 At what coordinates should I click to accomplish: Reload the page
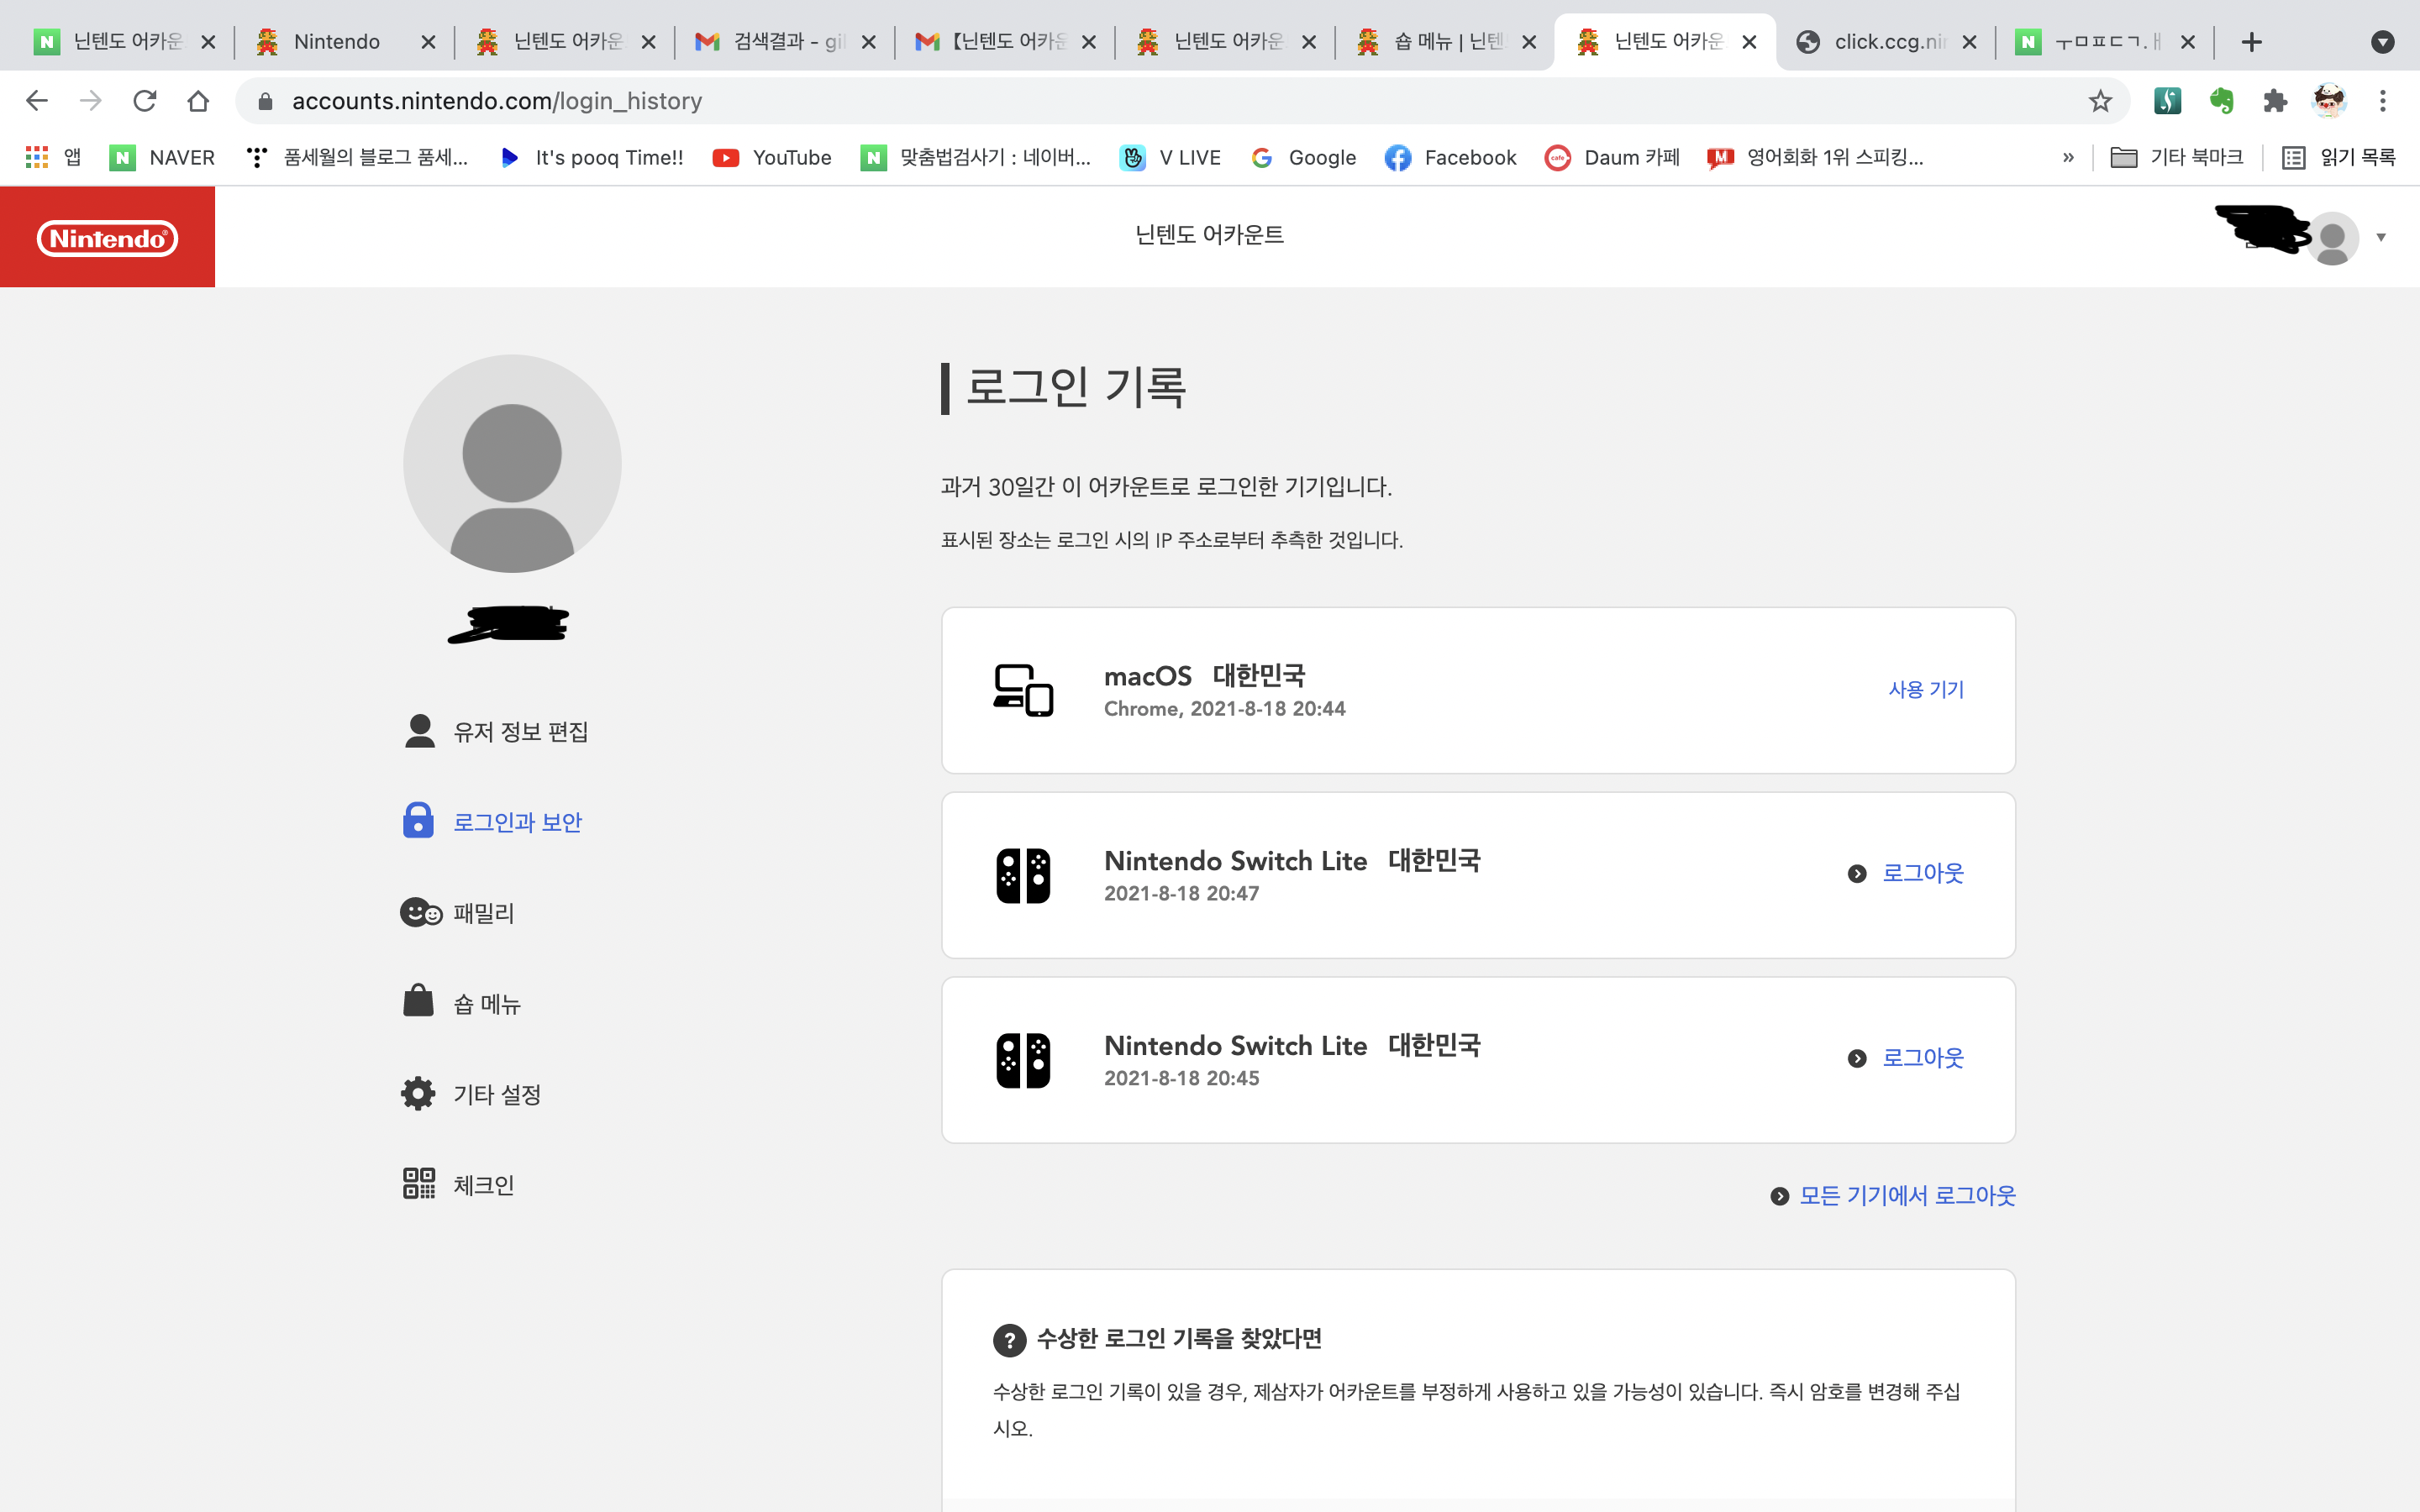[145, 101]
